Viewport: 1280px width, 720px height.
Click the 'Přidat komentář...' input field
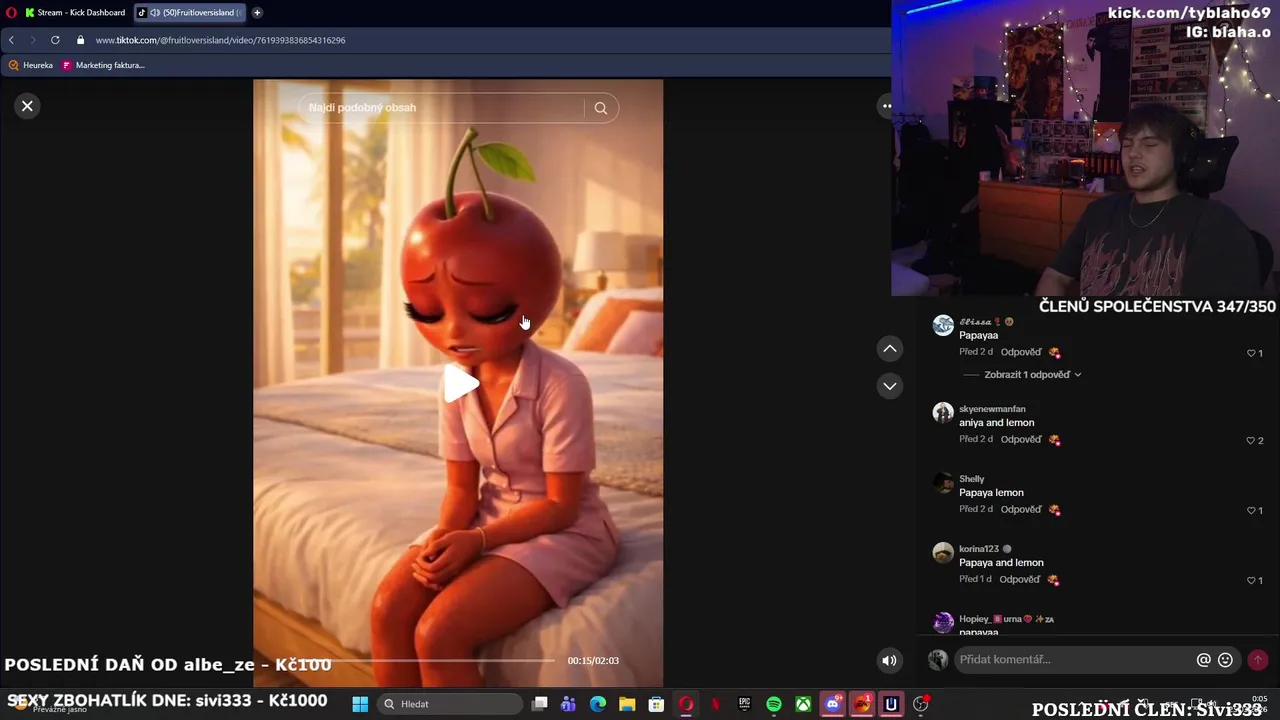pyautogui.click(x=1075, y=660)
